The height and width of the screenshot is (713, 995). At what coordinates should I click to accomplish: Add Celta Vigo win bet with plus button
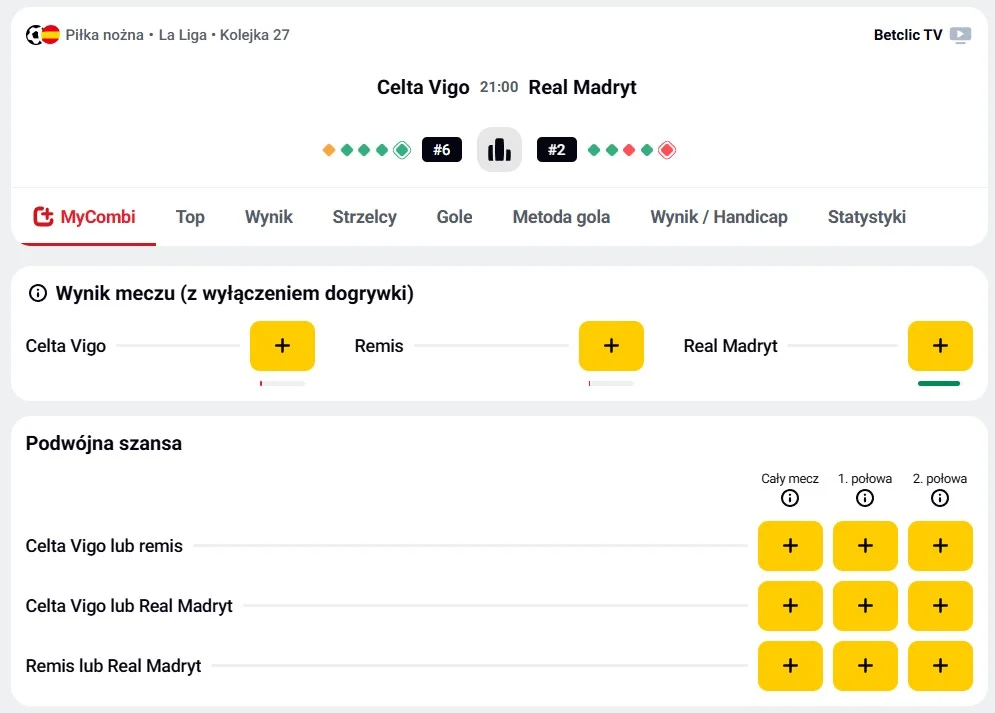point(281,345)
